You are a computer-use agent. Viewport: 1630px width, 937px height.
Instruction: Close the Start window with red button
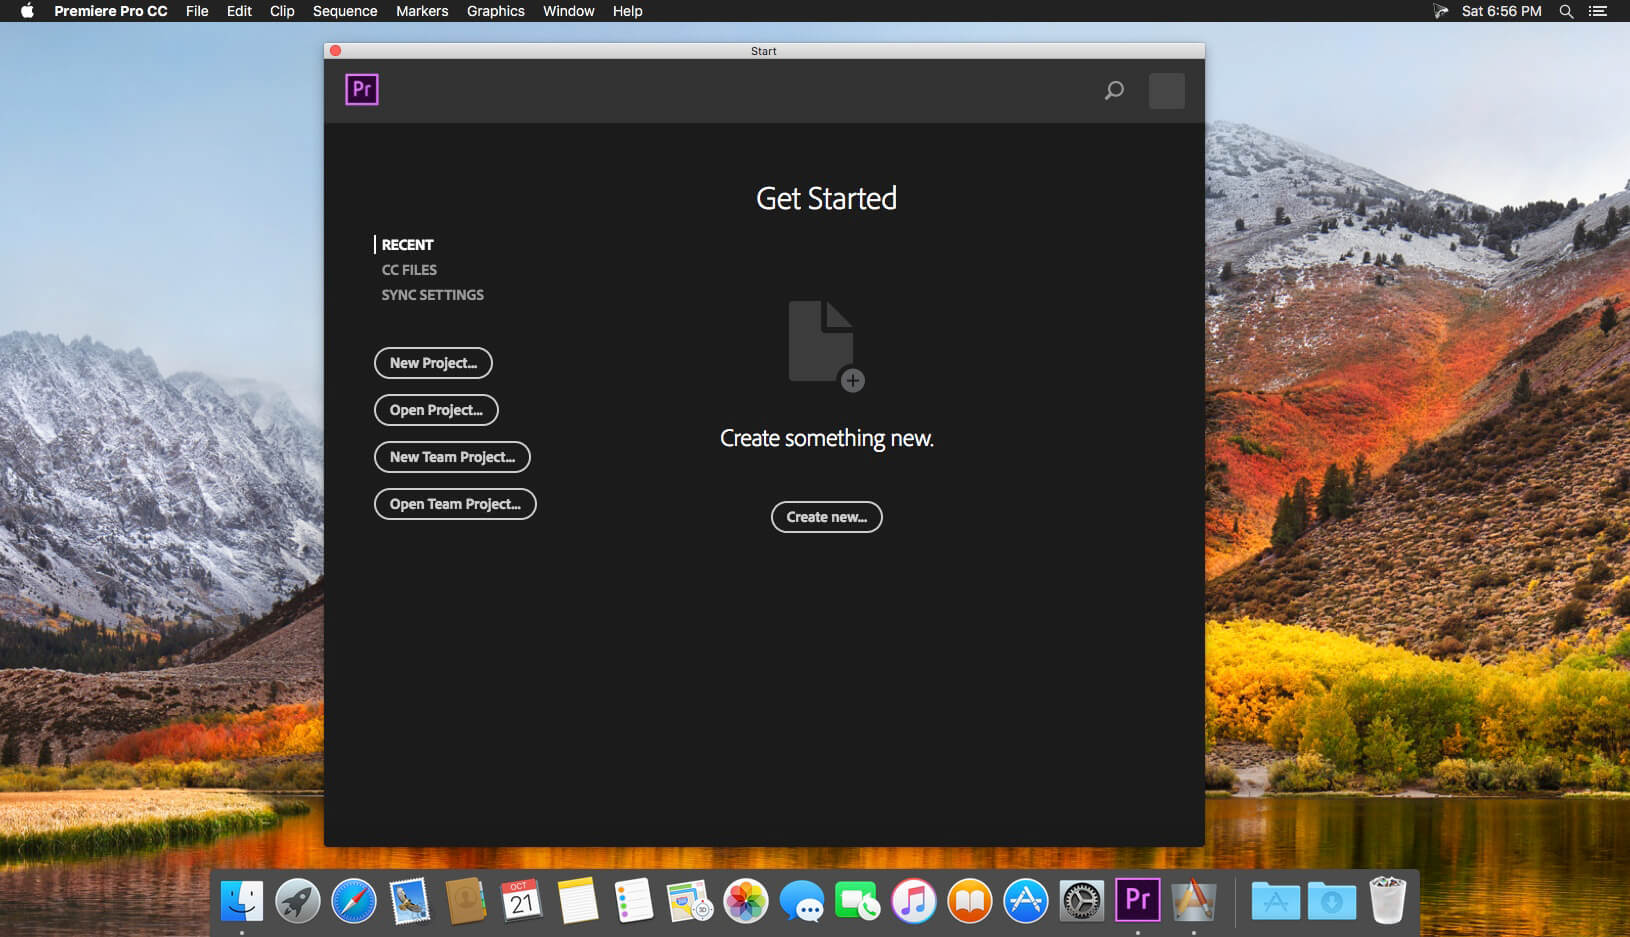336,51
